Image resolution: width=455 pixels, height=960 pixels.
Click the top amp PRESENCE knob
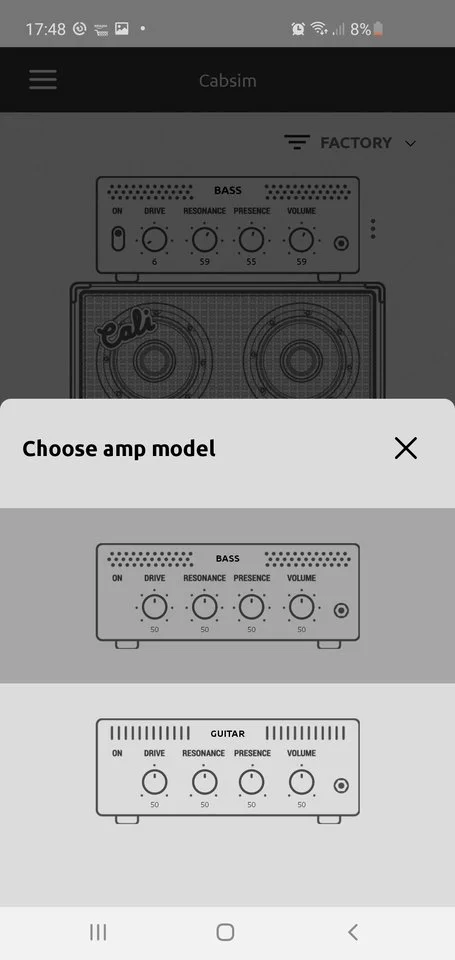tap(251, 239)
